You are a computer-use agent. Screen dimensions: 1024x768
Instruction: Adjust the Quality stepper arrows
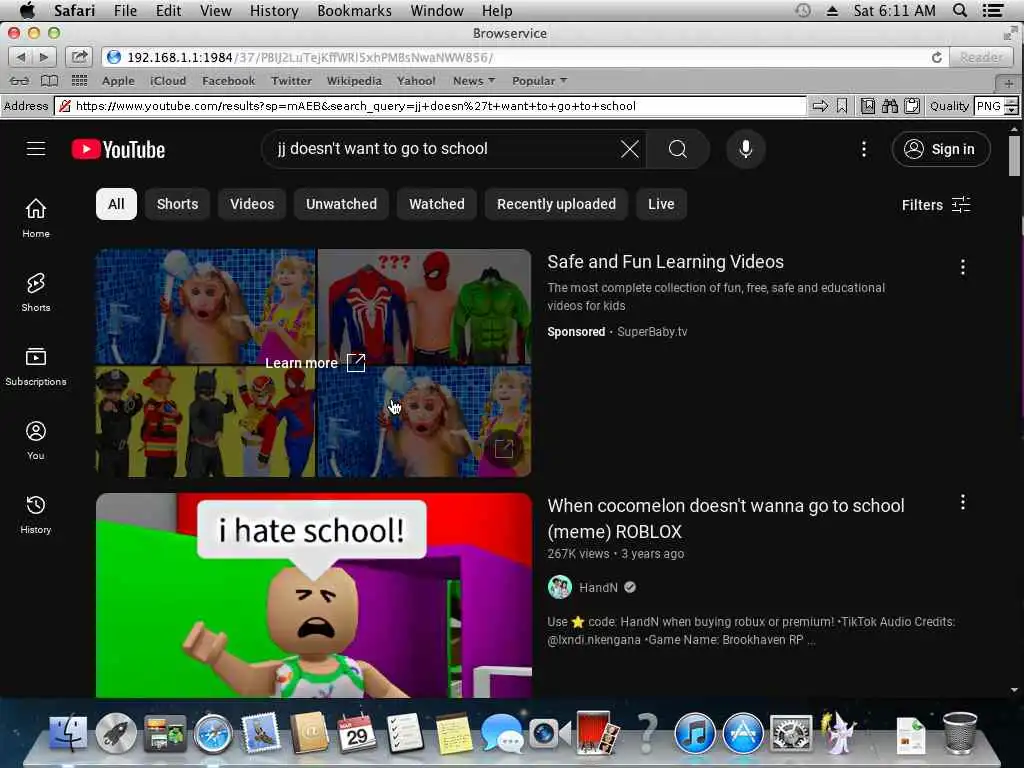pyautogui.click(x=1012, y=106)
